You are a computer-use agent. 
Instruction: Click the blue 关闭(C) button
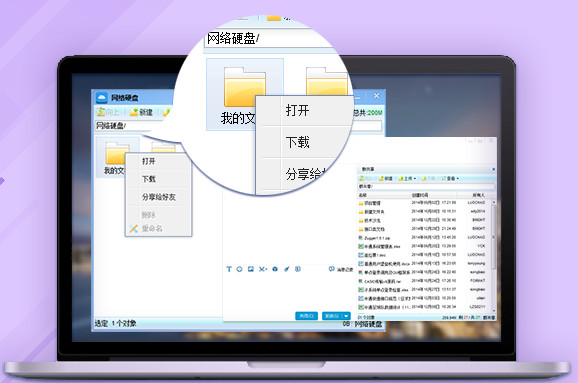(x=306, y=316)
